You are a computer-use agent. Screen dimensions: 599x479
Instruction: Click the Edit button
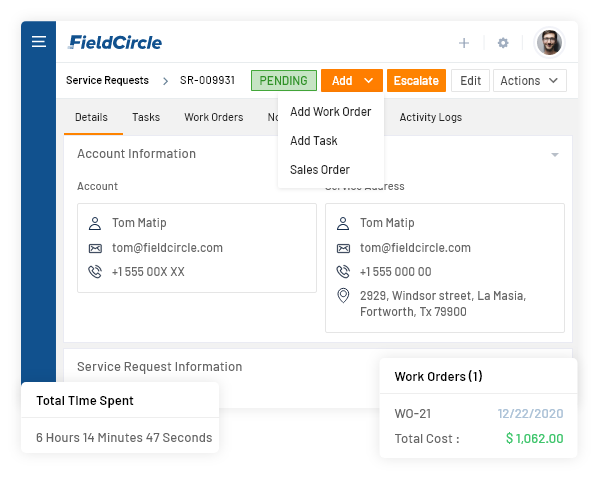470,81
